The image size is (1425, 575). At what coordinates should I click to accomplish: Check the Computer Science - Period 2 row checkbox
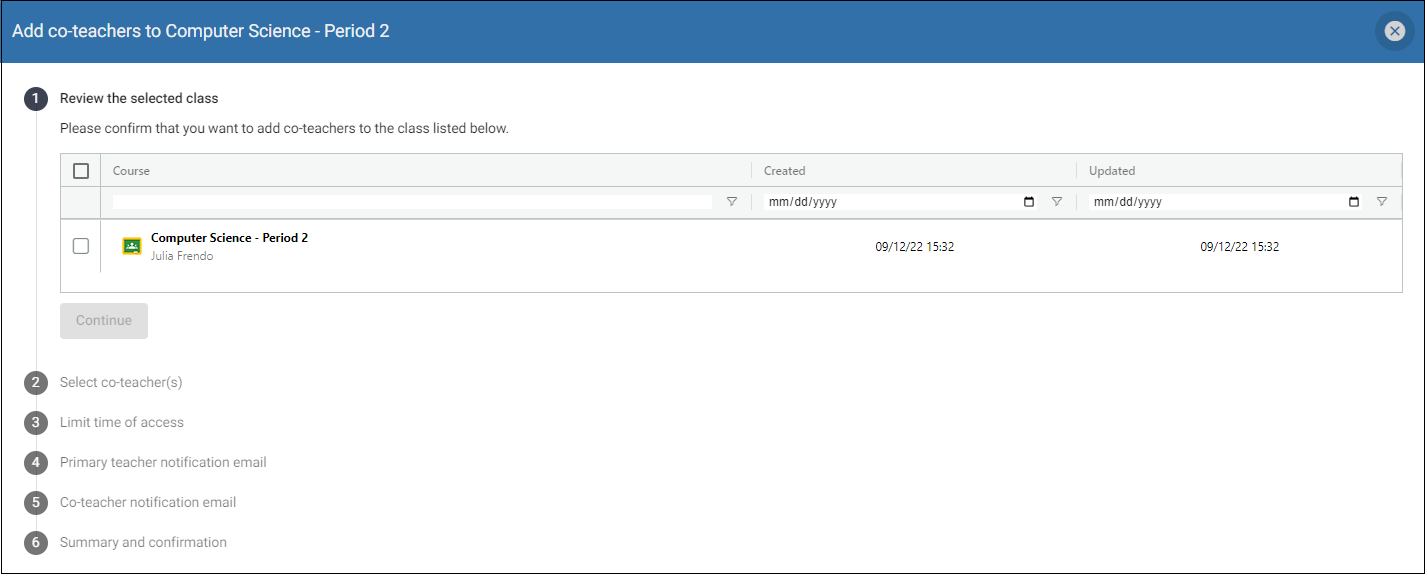click(81, 246)
